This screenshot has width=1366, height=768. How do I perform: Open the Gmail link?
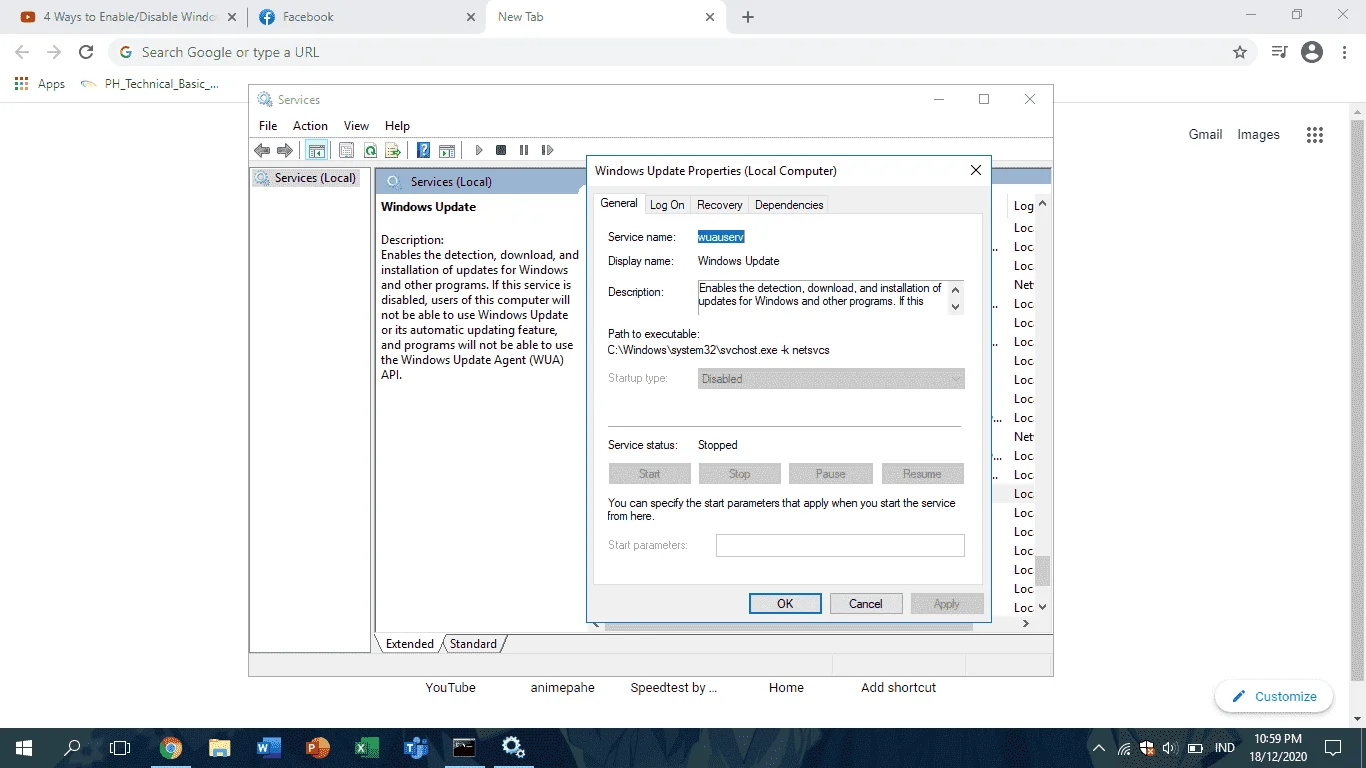tap(1205, 134)
